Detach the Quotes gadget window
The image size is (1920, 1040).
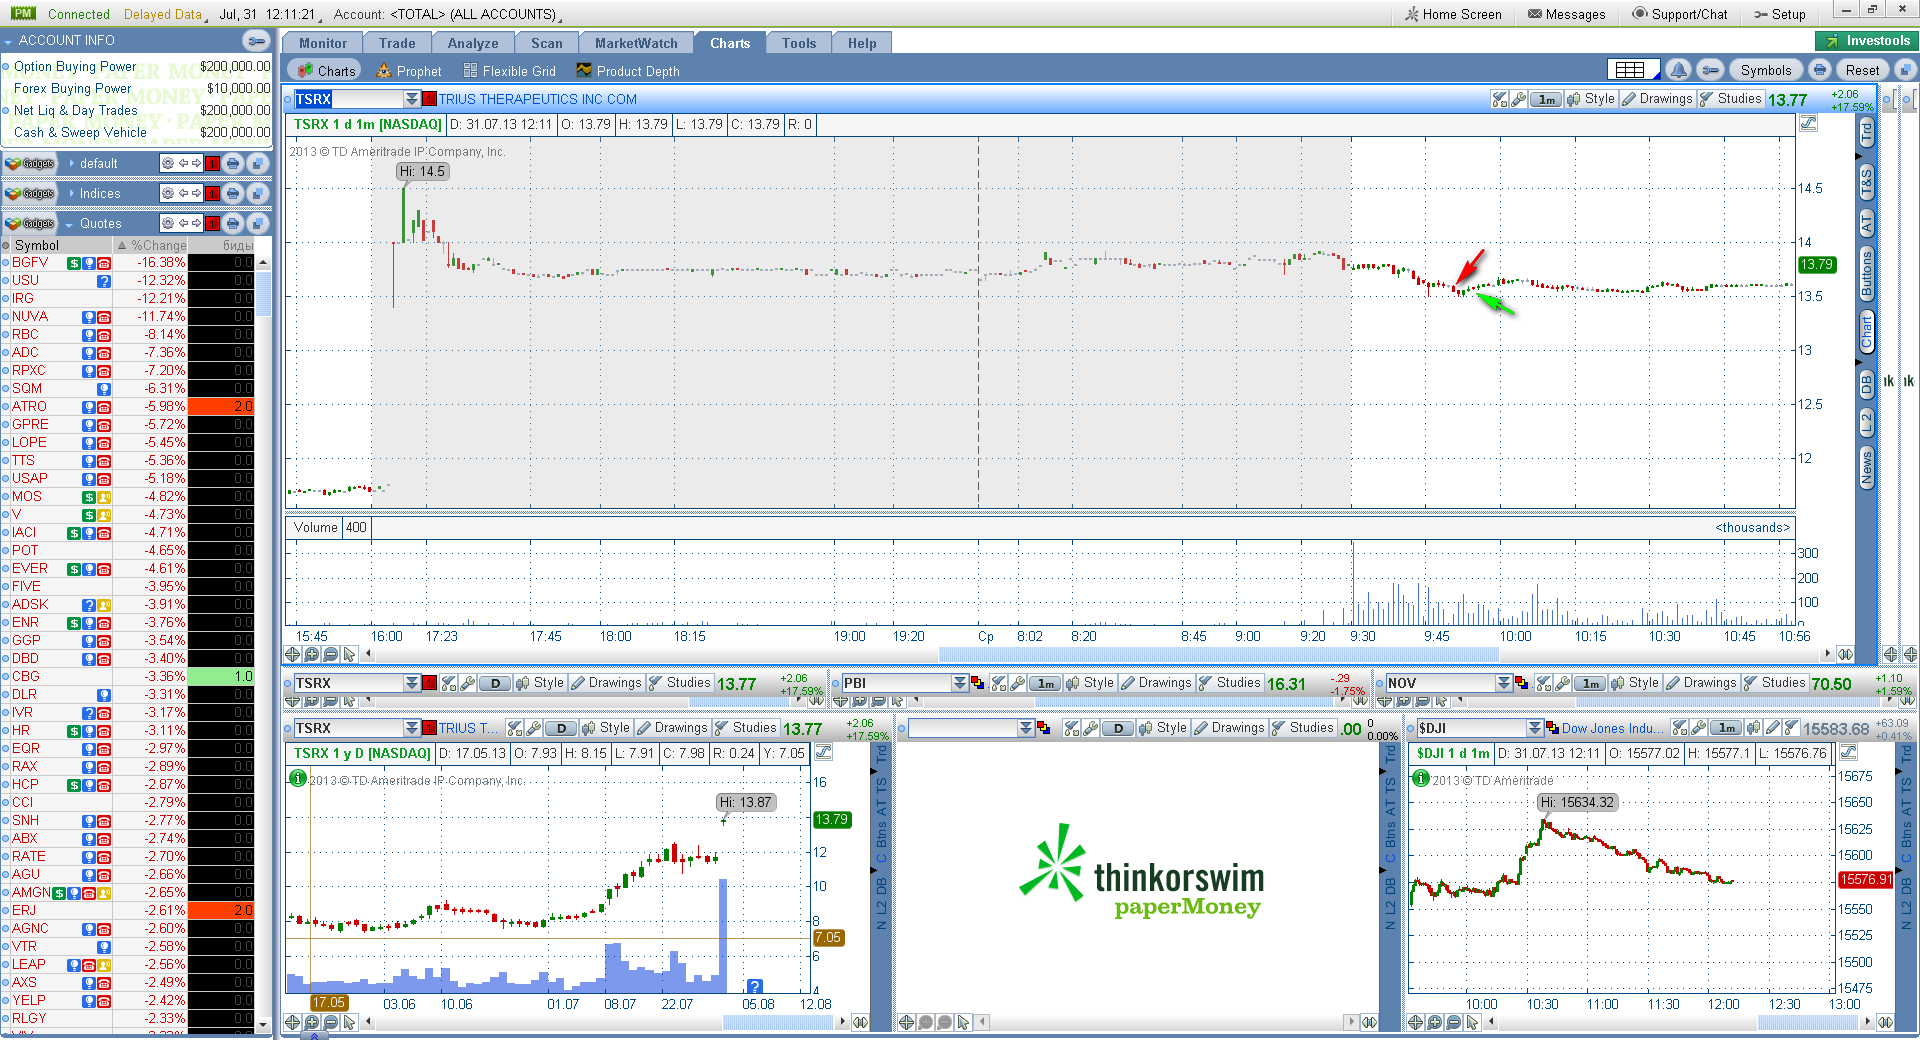click(257, 223)
